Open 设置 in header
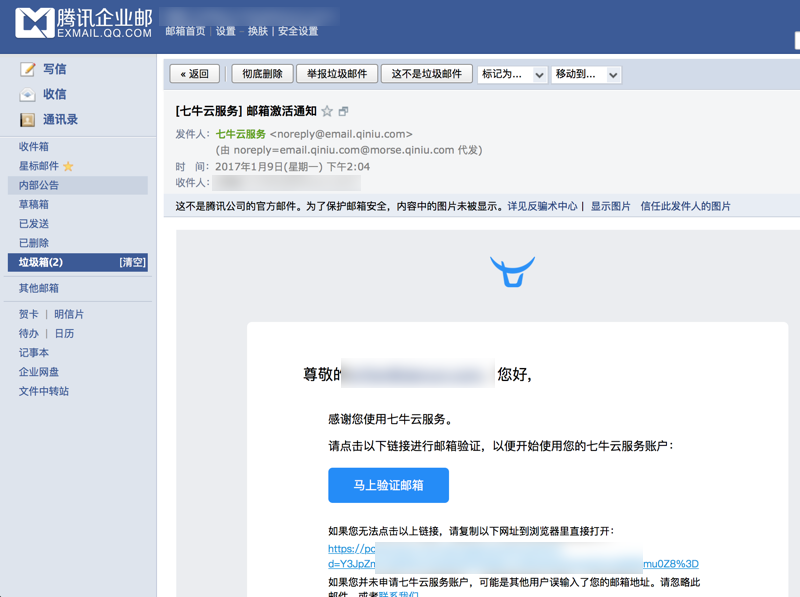800x597 pixels. [x=226, y=31]
